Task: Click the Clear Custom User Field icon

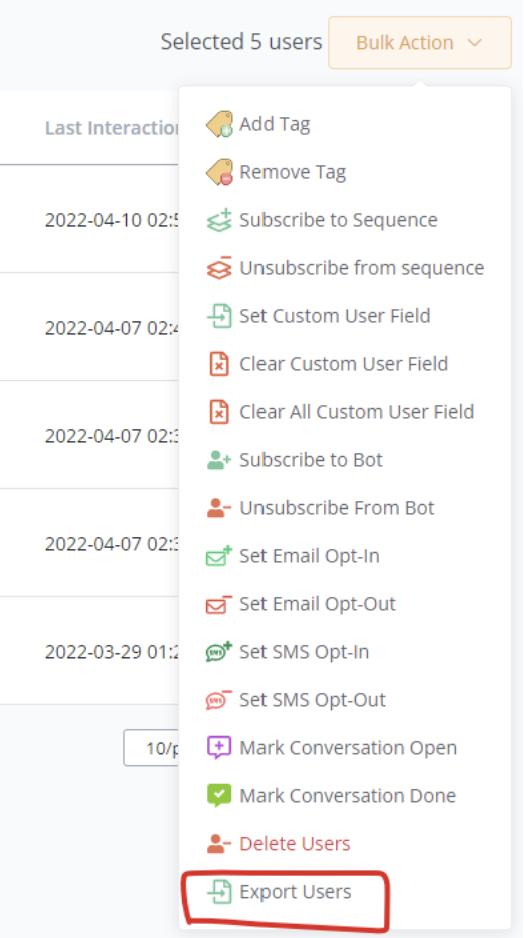Action: (x=219, y=364)
